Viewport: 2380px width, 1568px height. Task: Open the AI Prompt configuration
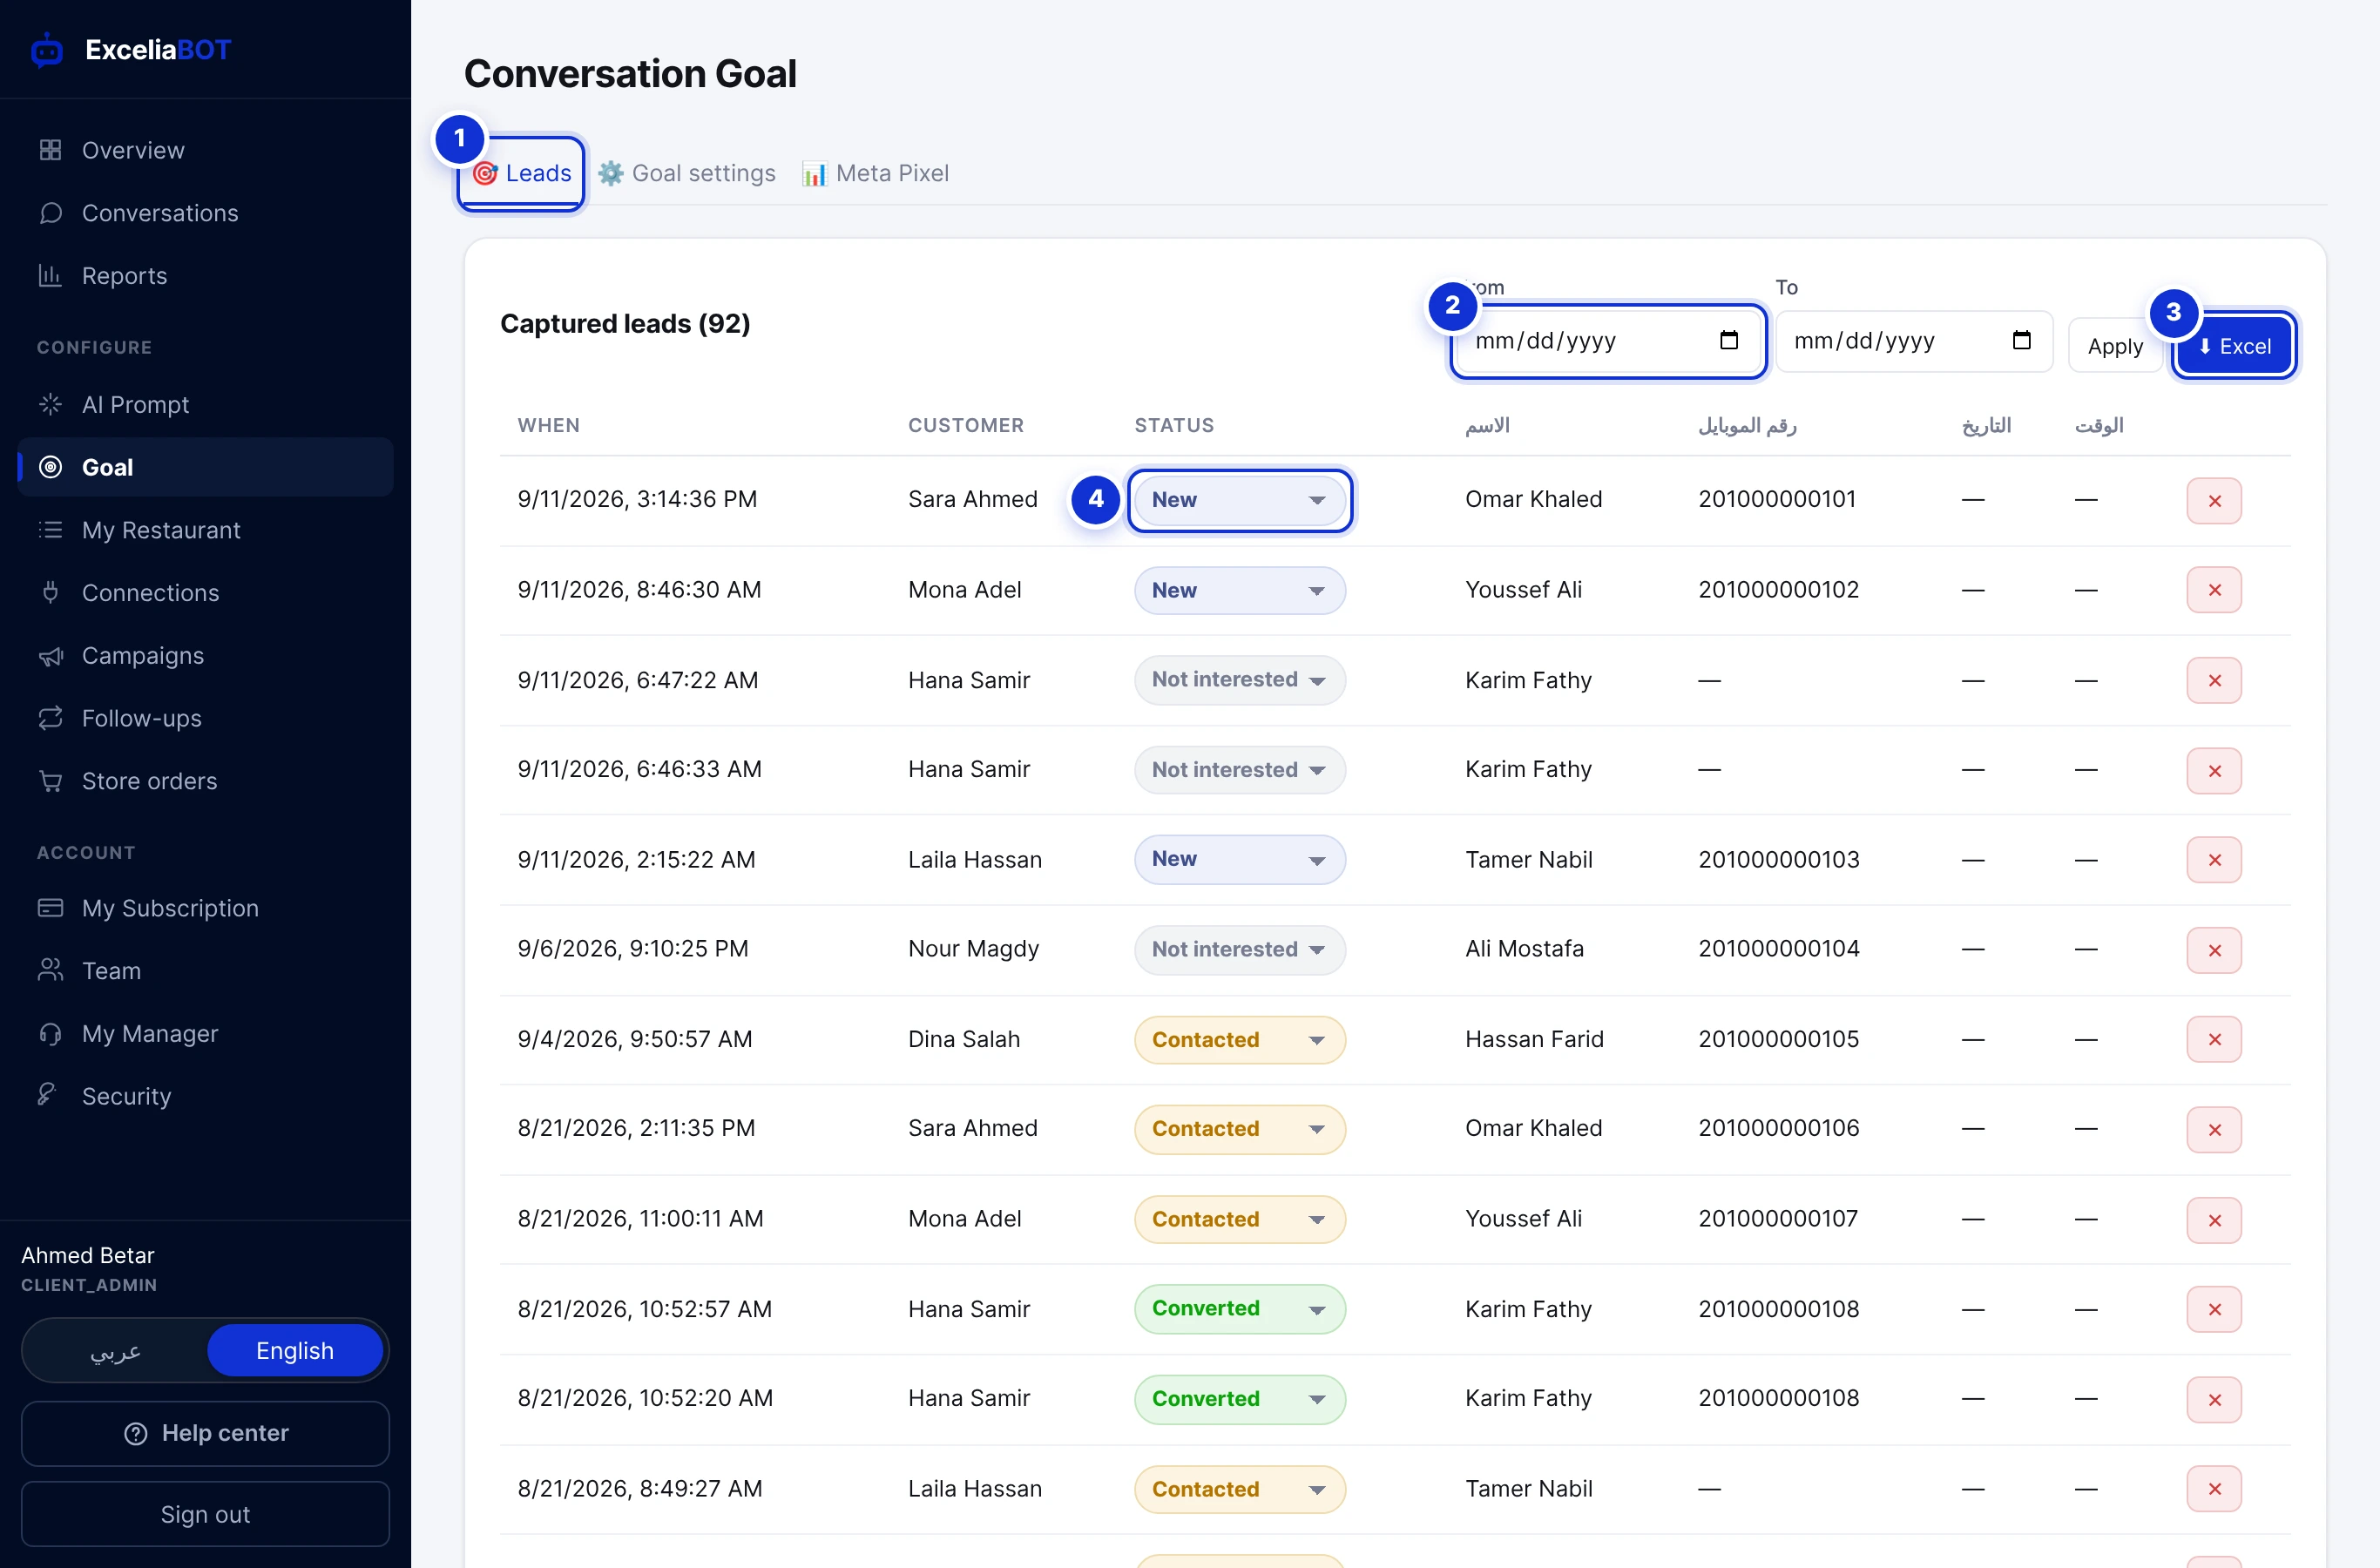(205, 404)
